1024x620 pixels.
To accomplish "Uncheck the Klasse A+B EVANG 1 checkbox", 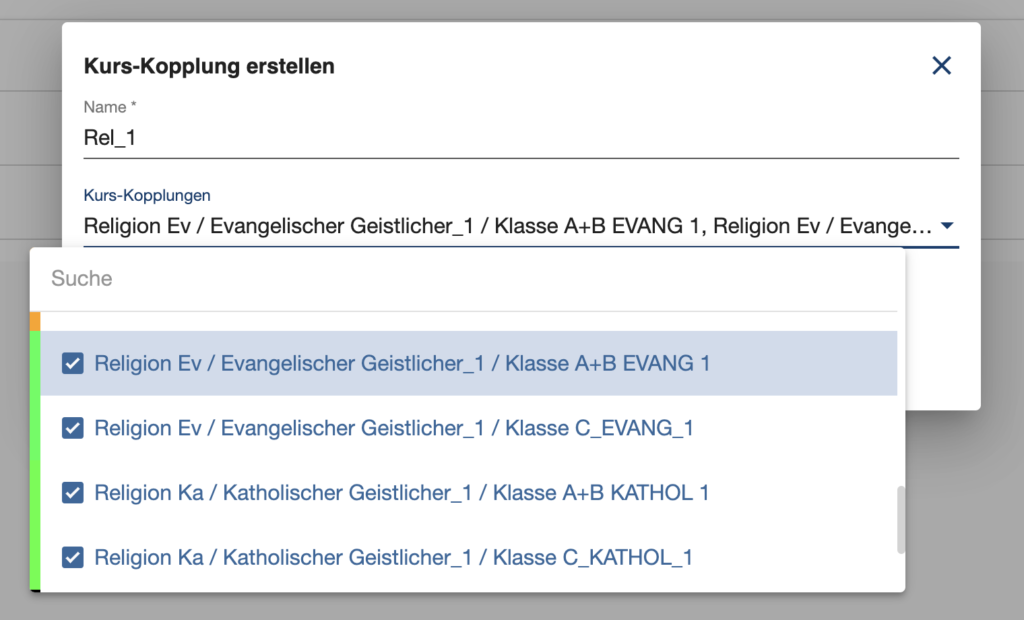I will click(x=72, y=363).
